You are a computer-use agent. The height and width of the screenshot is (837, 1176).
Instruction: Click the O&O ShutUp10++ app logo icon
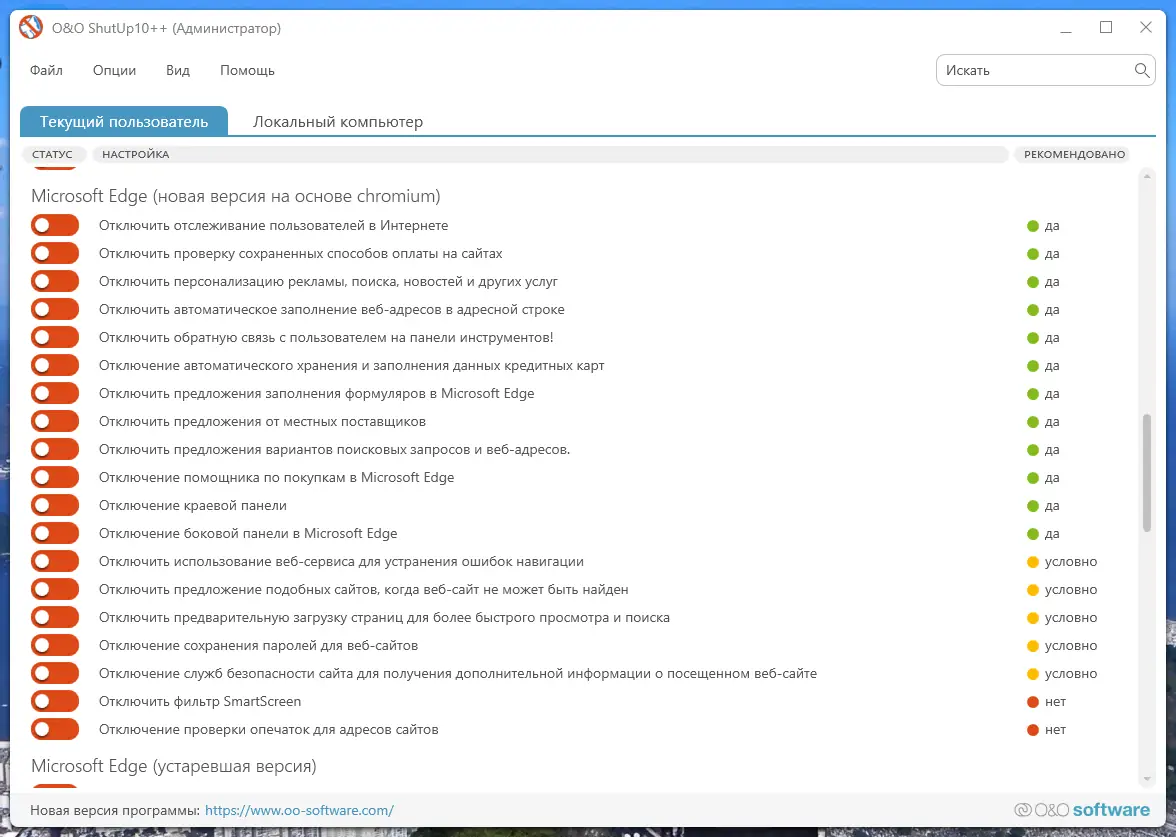31,28
